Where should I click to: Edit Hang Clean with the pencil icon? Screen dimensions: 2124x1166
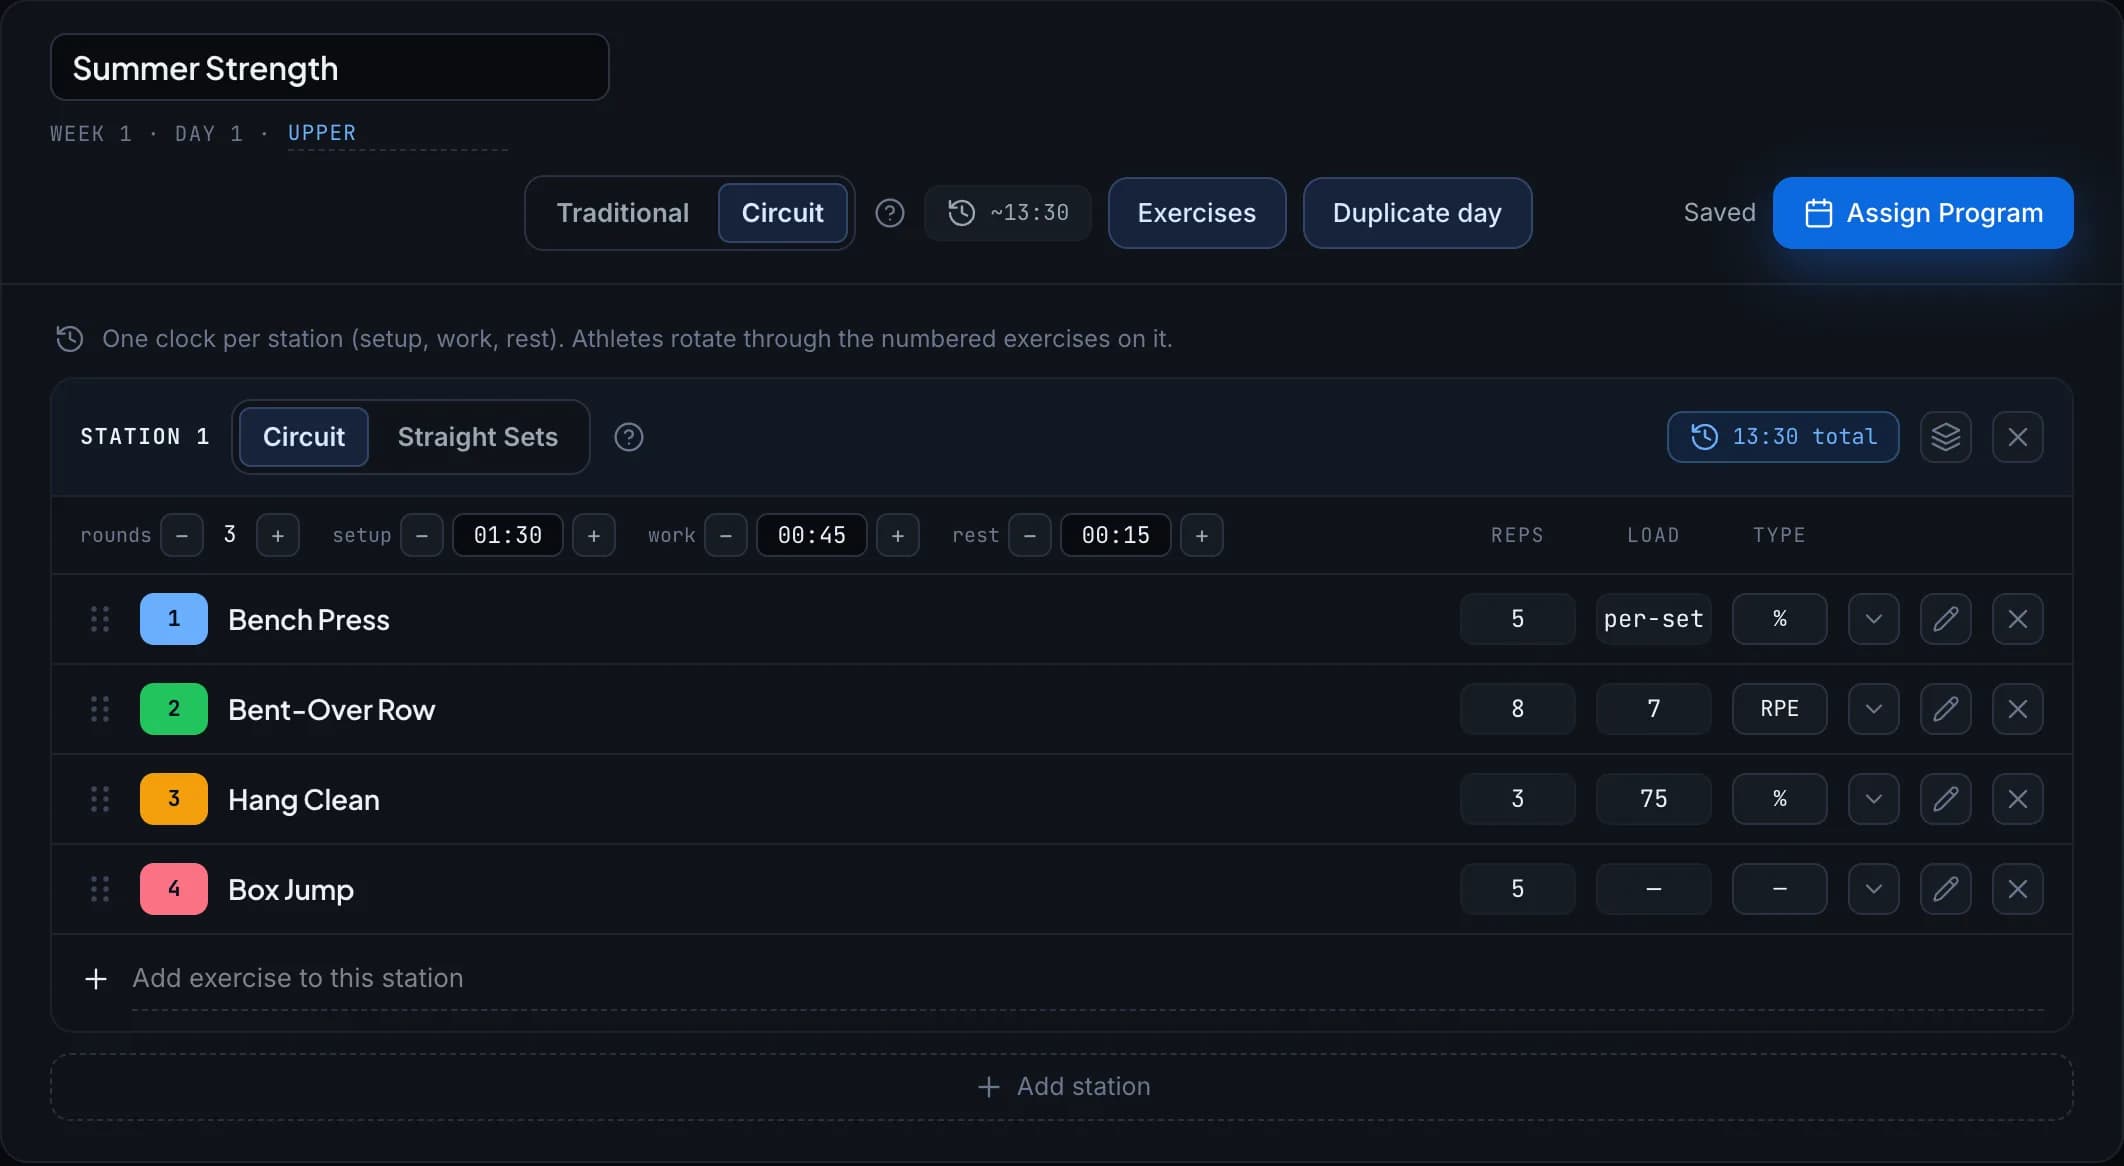pyautogui.click(x=1945, y=799)
